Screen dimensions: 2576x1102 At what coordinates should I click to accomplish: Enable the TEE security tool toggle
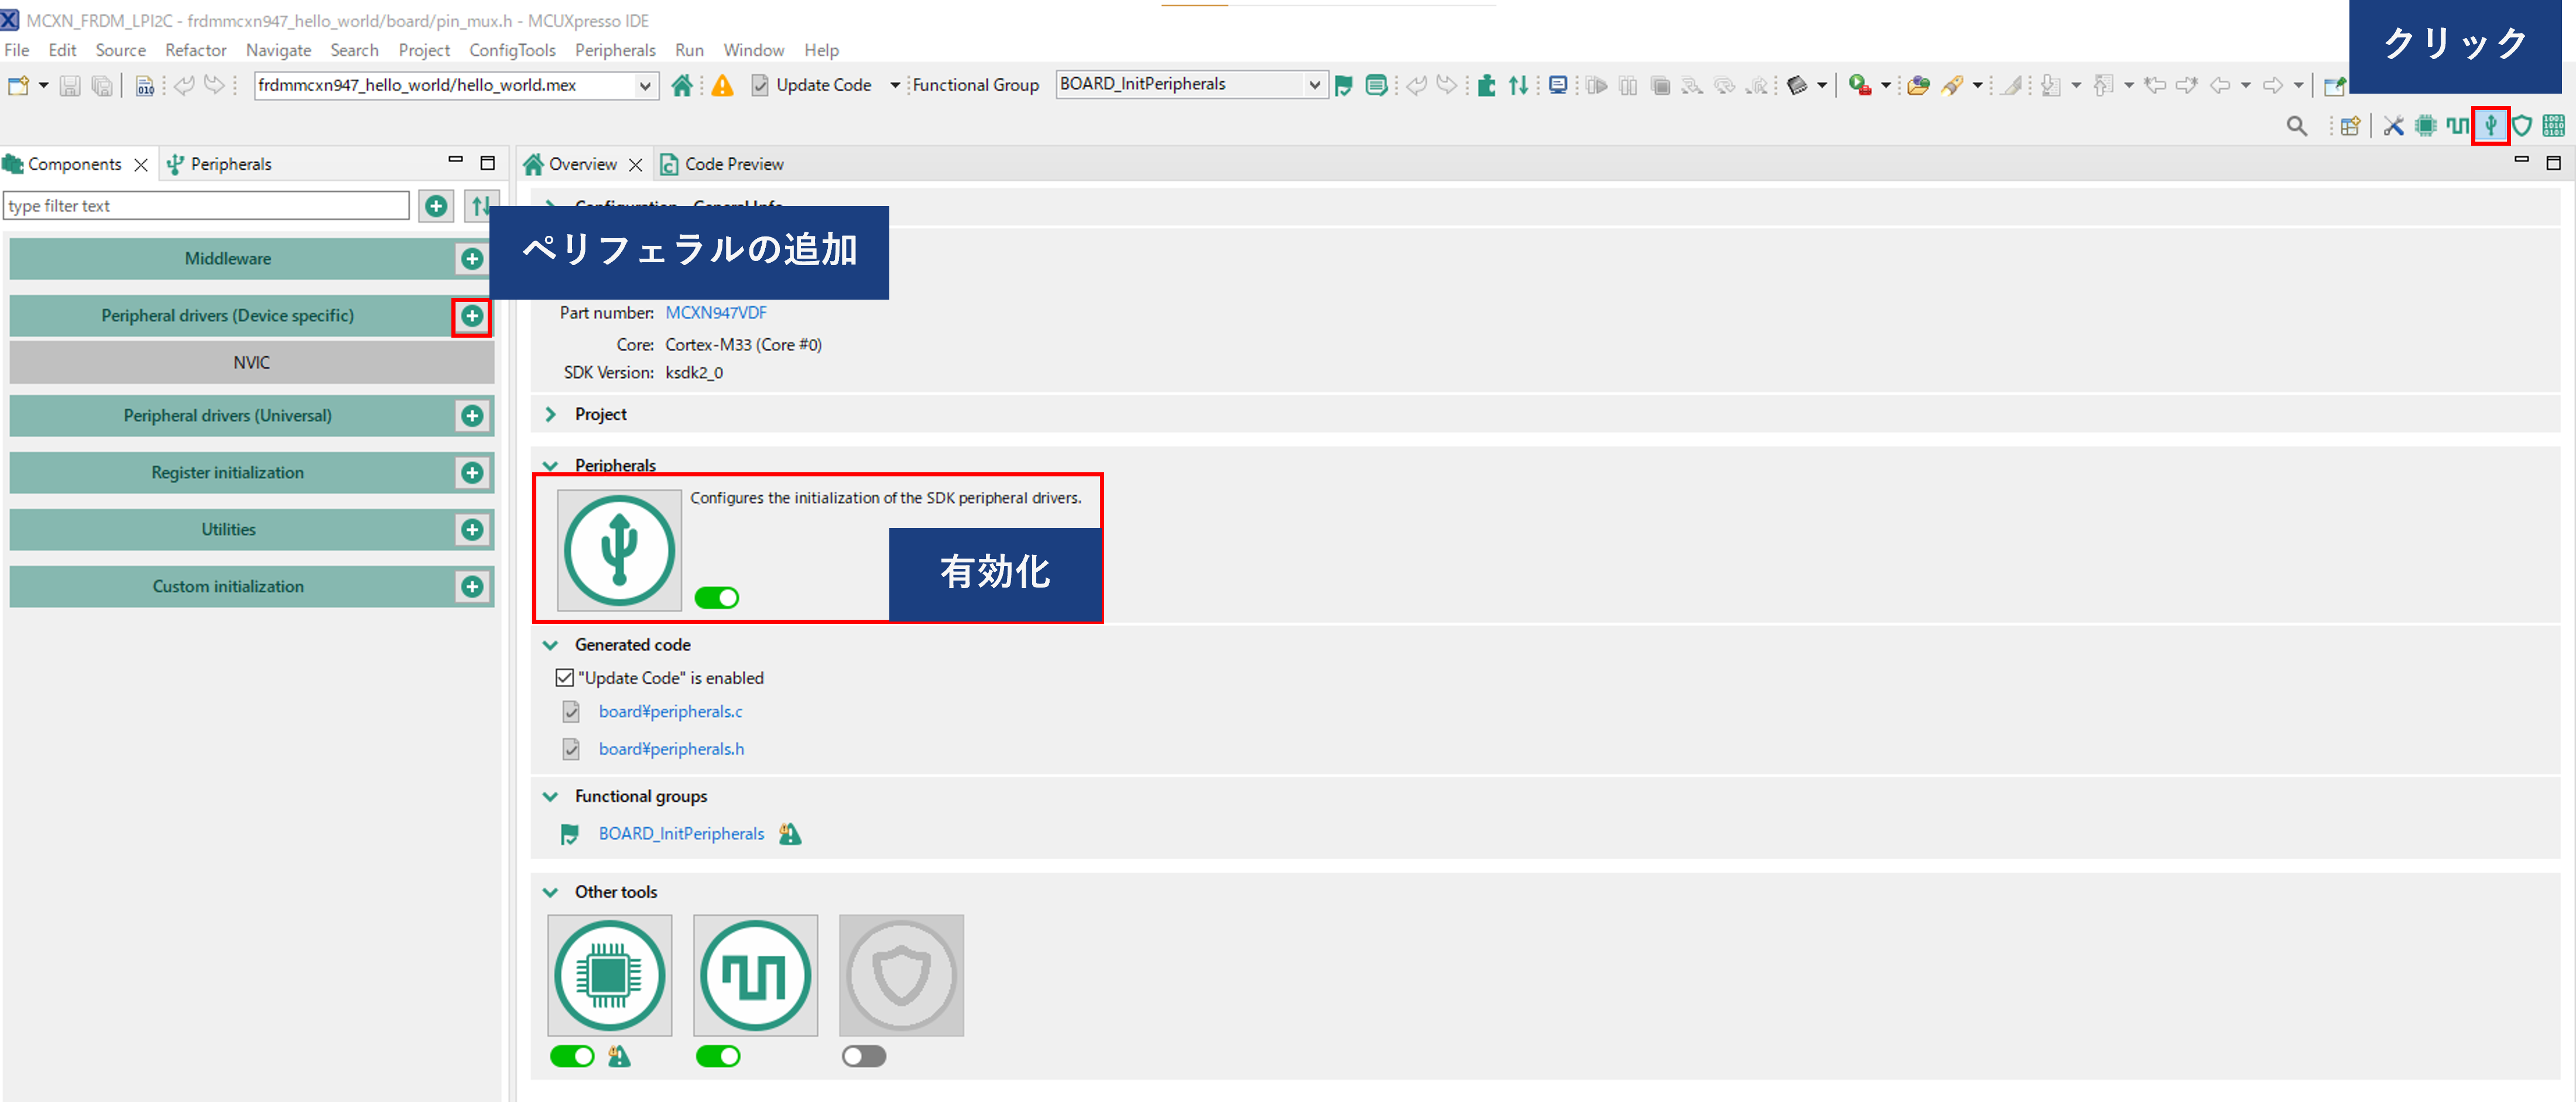[x=863, y=1056]
